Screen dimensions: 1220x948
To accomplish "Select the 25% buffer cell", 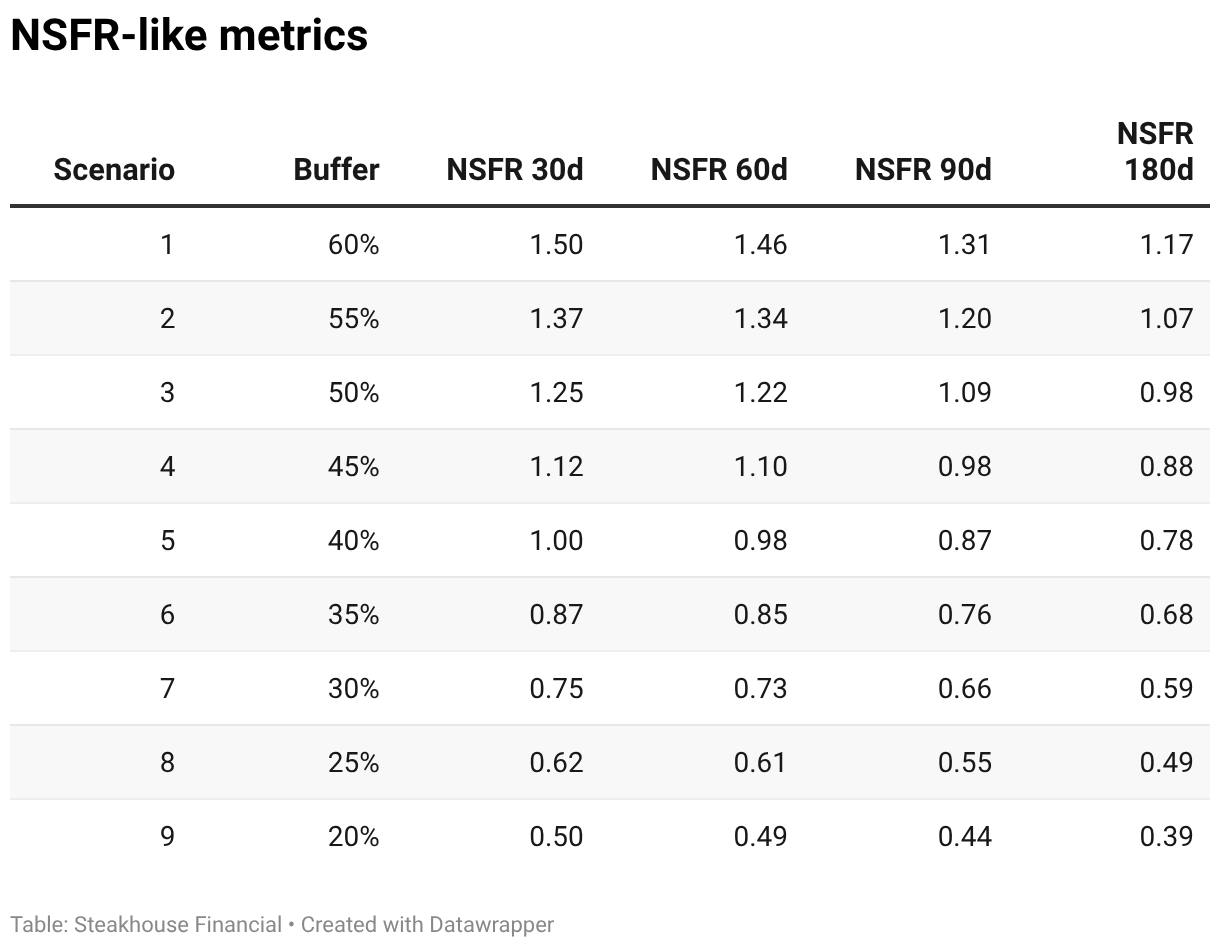I will click(353, 763).
